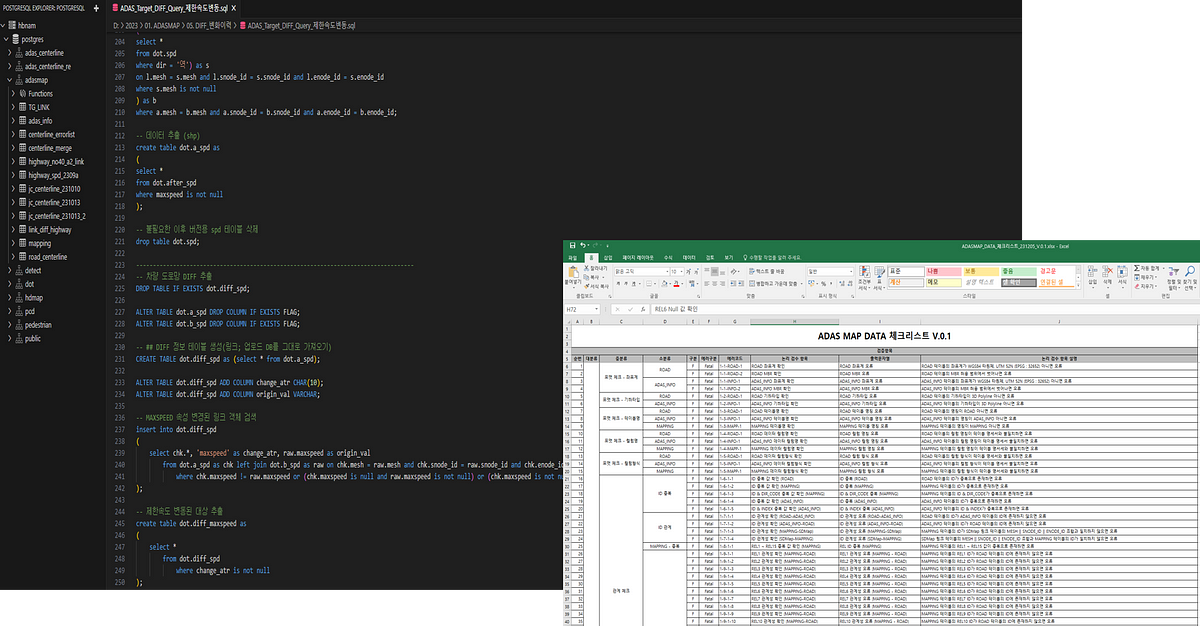Screen dimensions: 1200x626
Task: Open the 수식 (Formulas) ribbon tab
Action: click(x=668, y=258)
